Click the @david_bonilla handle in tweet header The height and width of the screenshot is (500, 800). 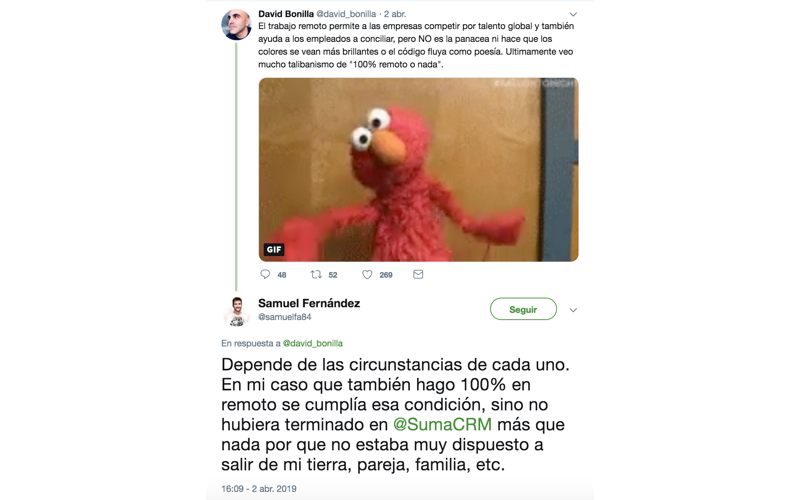point(346,14)
